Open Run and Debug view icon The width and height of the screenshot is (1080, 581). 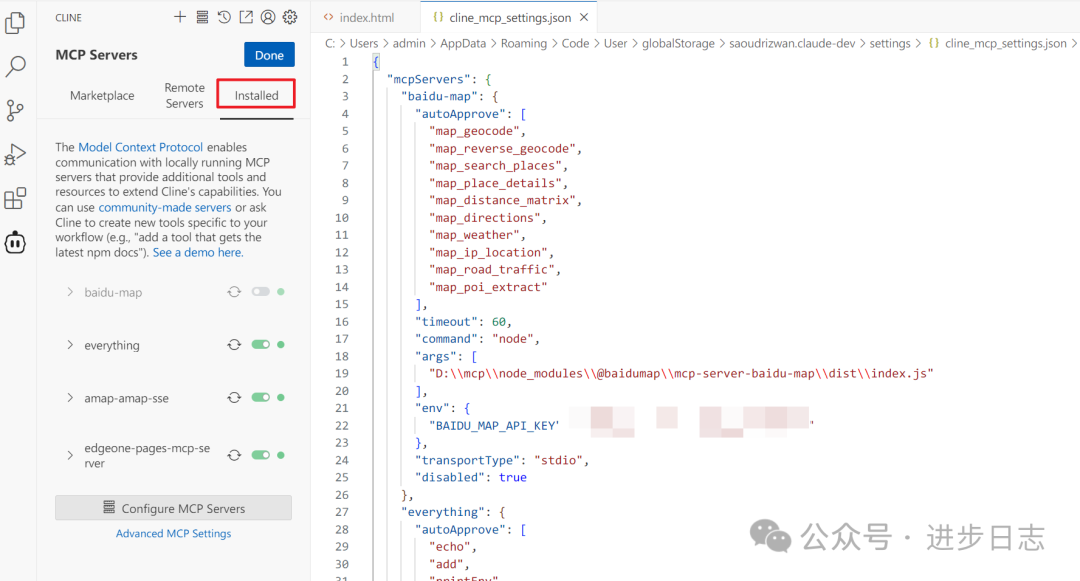click(x=15, y=154)
